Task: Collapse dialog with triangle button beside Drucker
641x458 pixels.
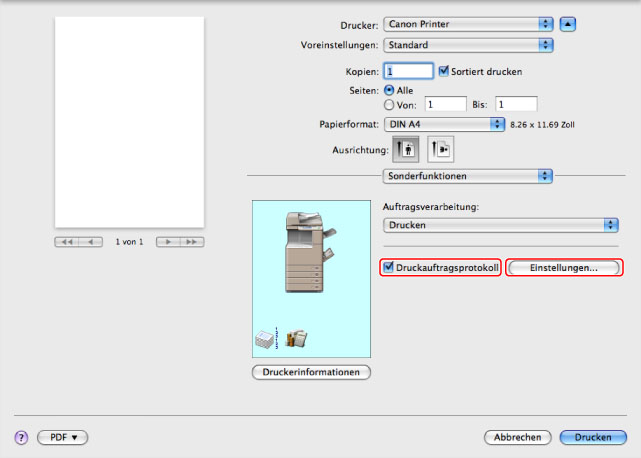Action: pyautogui.click(x=568, y=22)
